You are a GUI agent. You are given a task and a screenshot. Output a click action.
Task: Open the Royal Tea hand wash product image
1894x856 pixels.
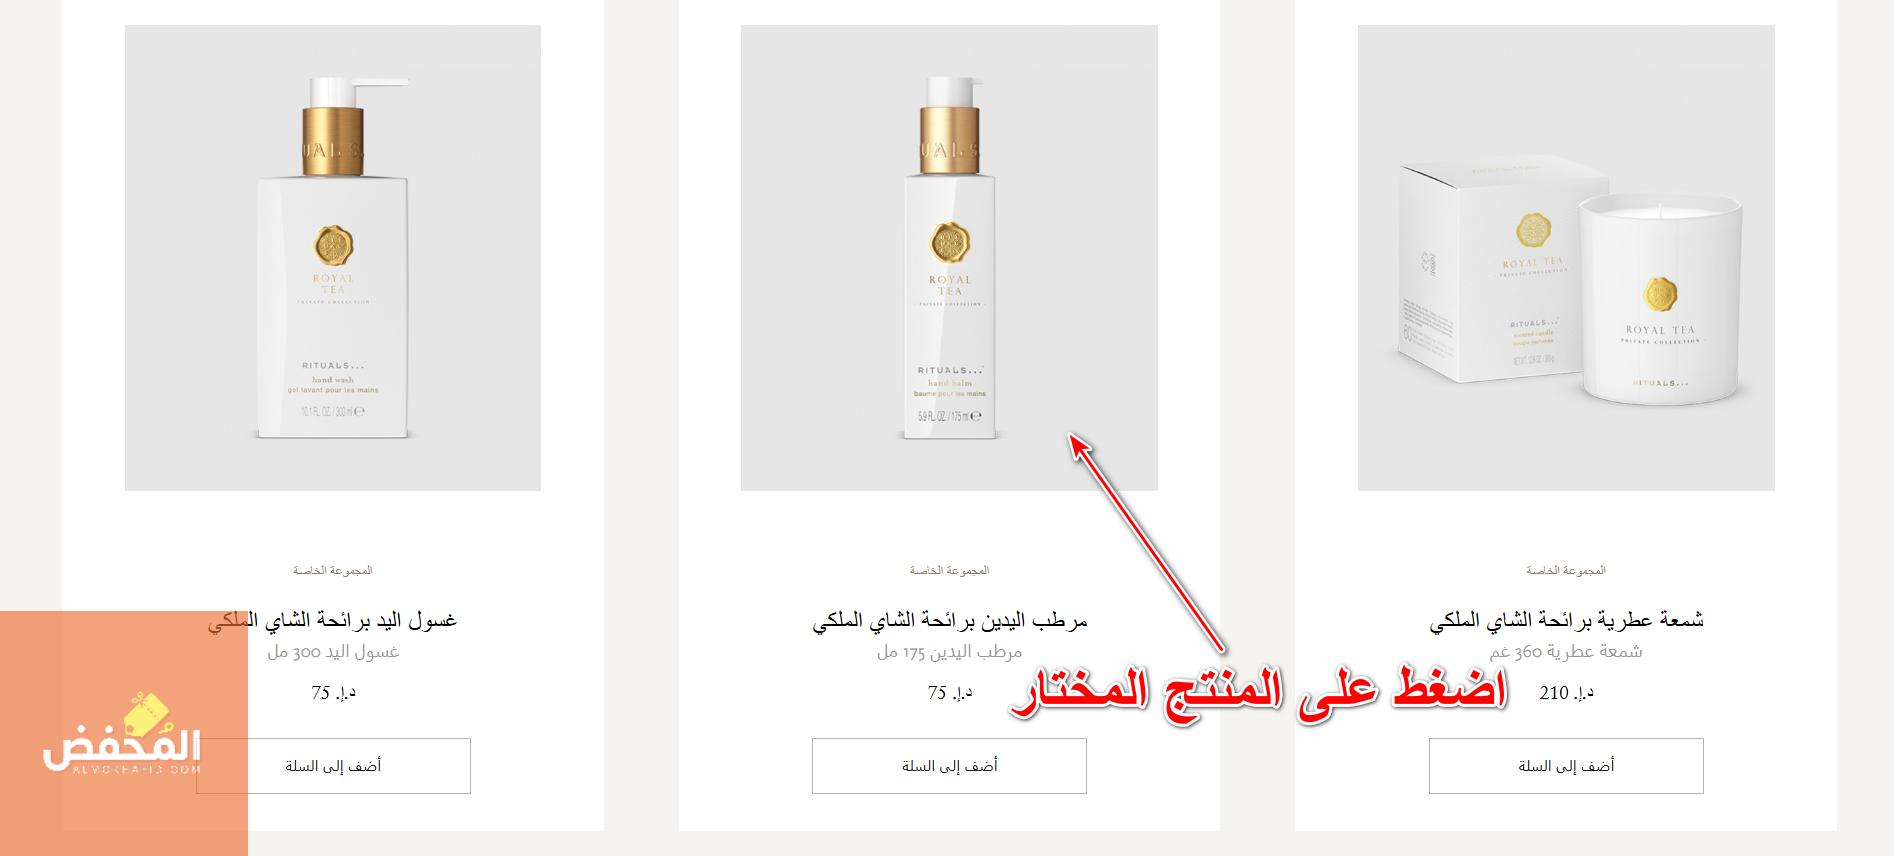(333, 258)
